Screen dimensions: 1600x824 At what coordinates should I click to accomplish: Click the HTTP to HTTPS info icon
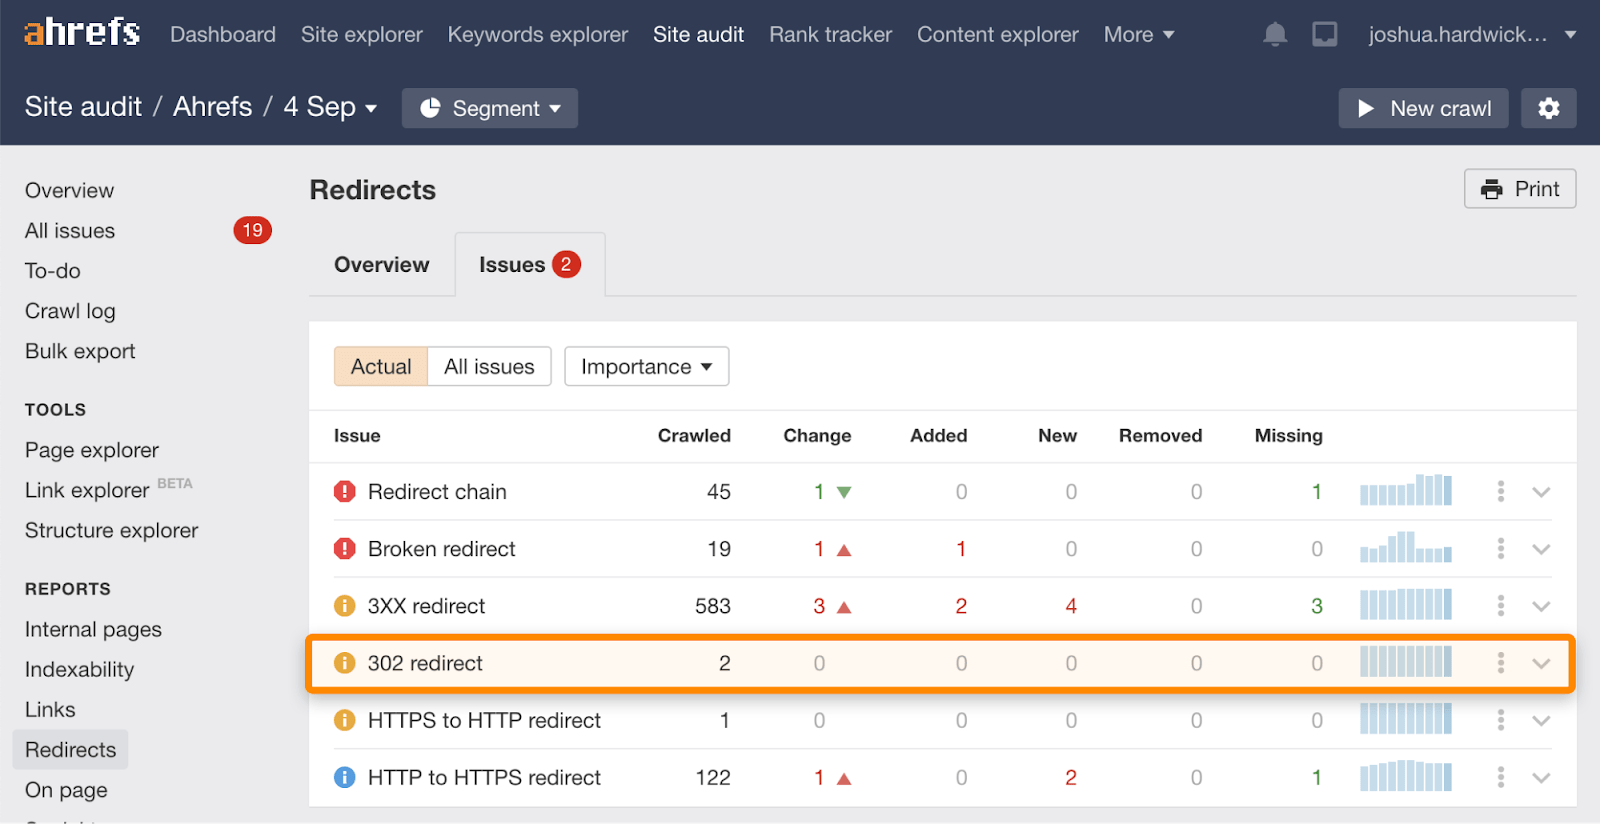click(x=345, y=777)
